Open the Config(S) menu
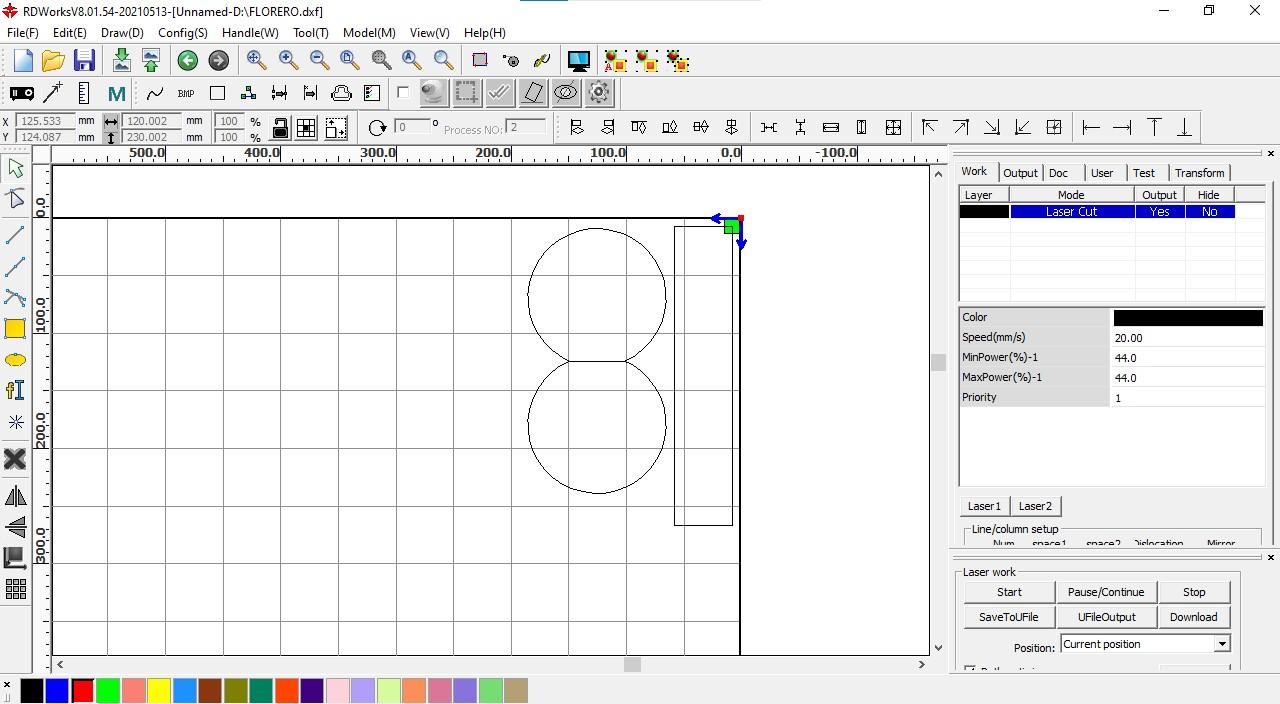The image size is (1280, 704). [183, 33]
